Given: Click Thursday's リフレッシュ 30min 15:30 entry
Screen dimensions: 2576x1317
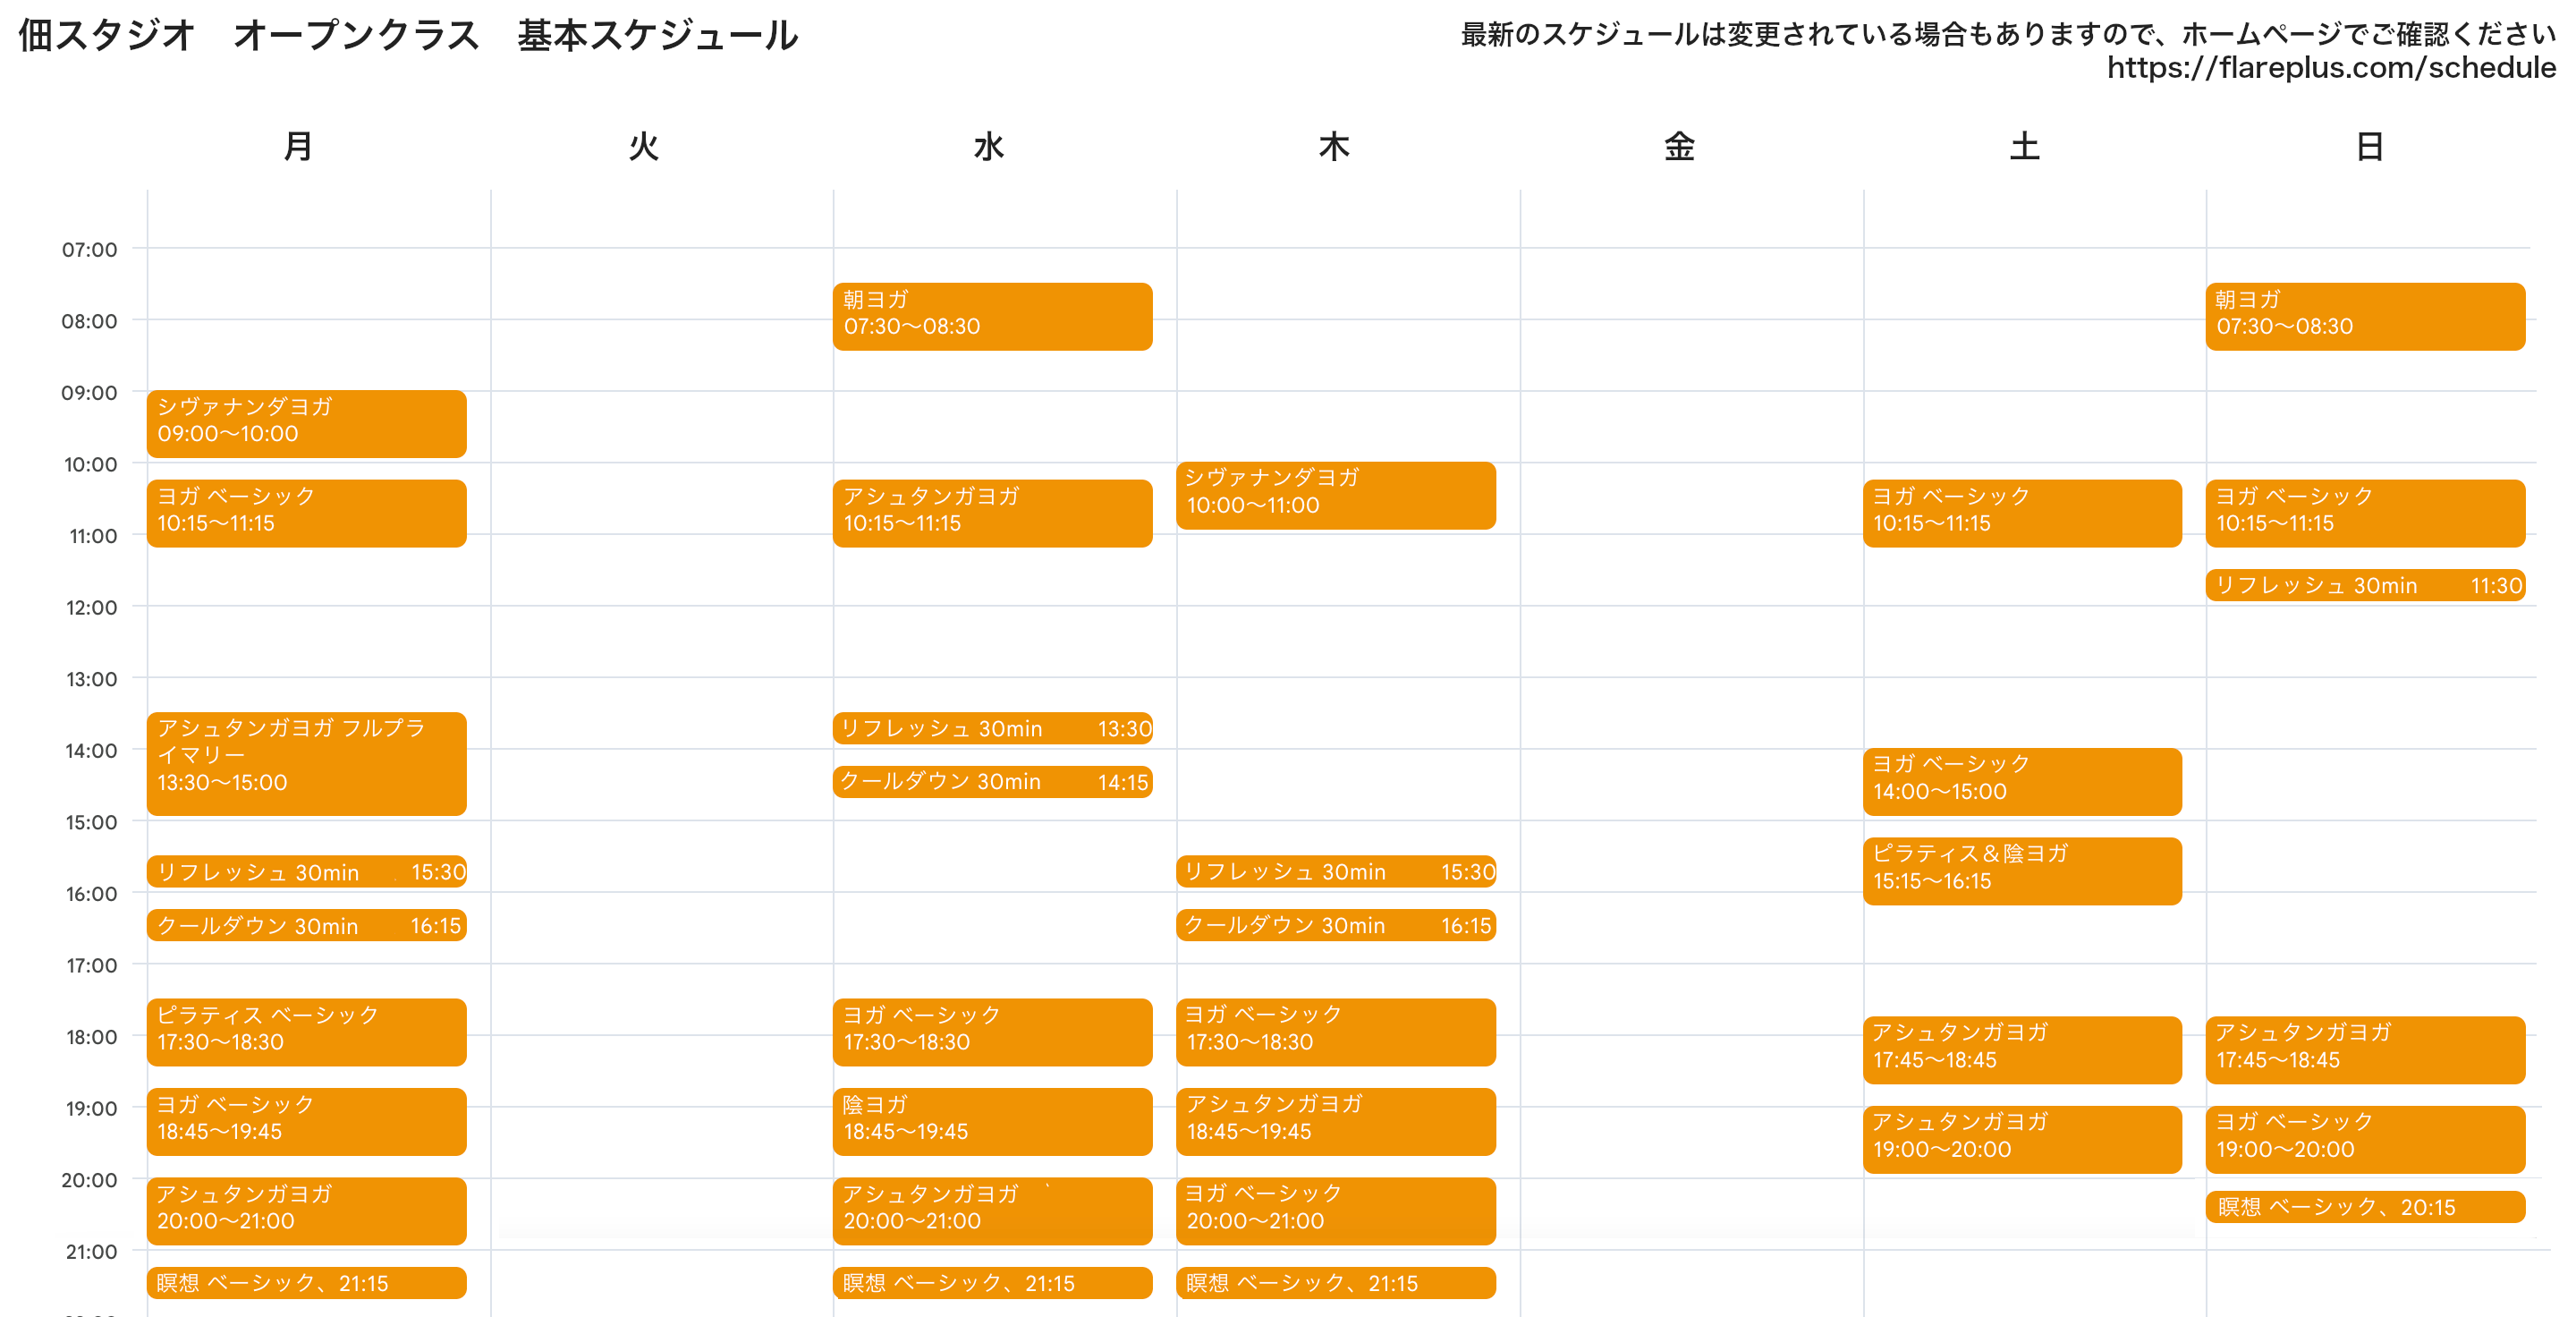Looking at the screenshot, I should [x=1335, y=871].
